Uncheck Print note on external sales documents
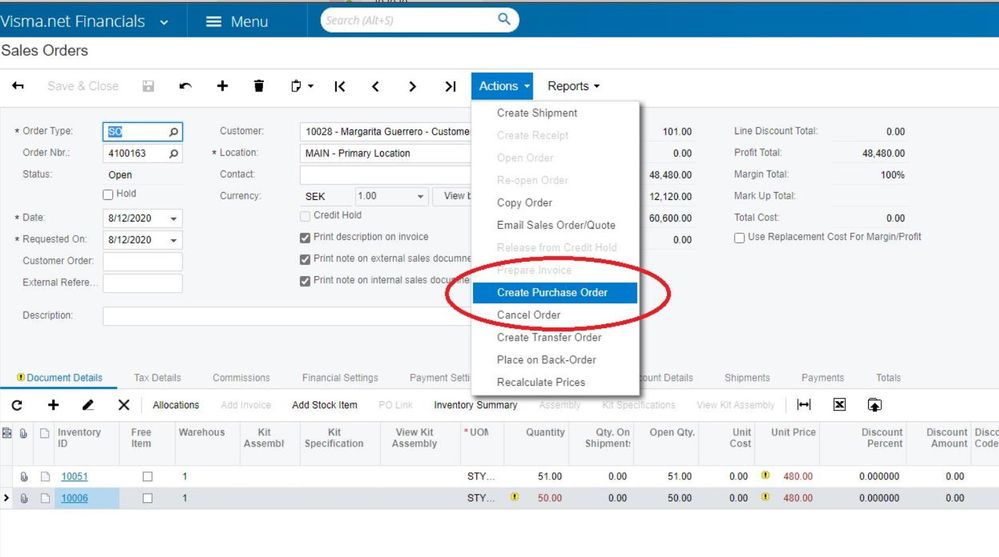This screenshot has width=999, height=557. point(305,259)
